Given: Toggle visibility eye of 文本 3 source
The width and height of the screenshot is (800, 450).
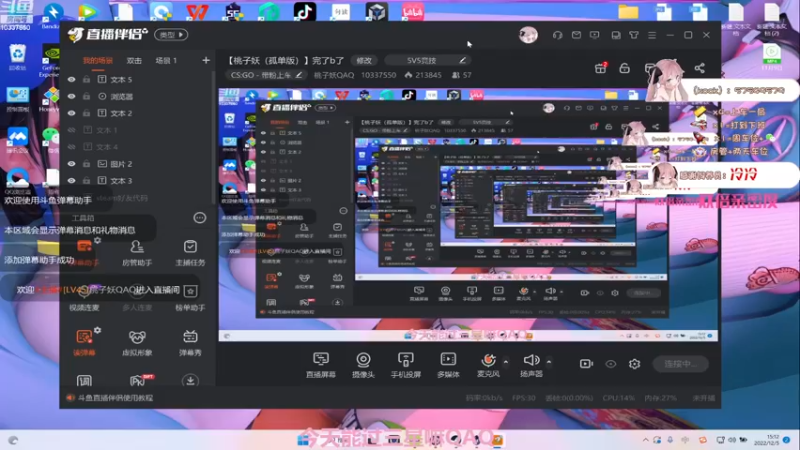Looking at the screenshot, I should point(71,181).
